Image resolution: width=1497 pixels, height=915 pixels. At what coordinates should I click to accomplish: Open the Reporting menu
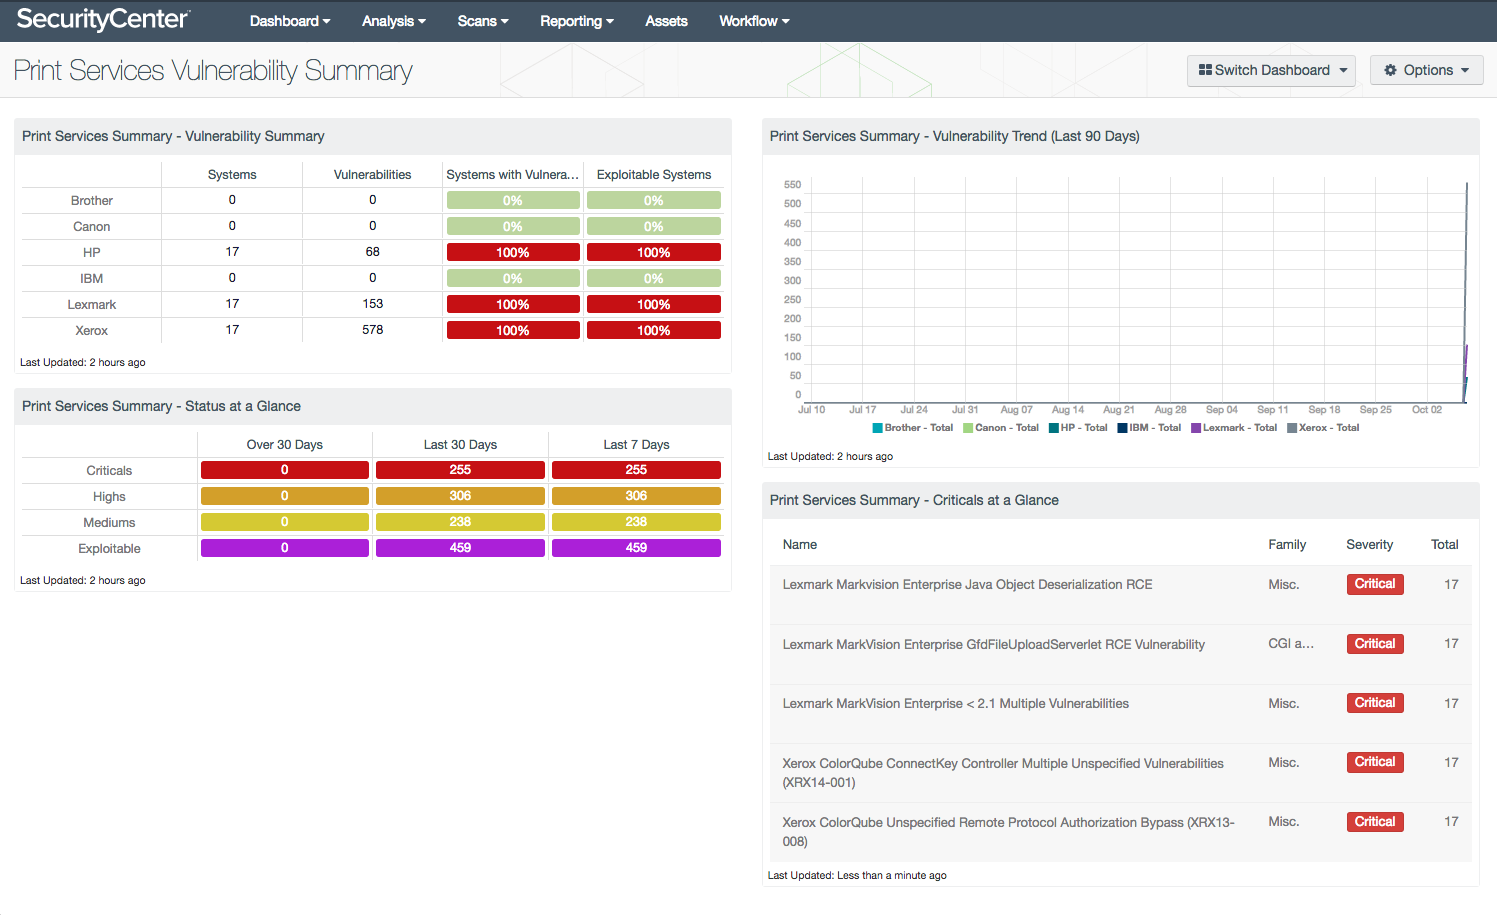point(577,21)
